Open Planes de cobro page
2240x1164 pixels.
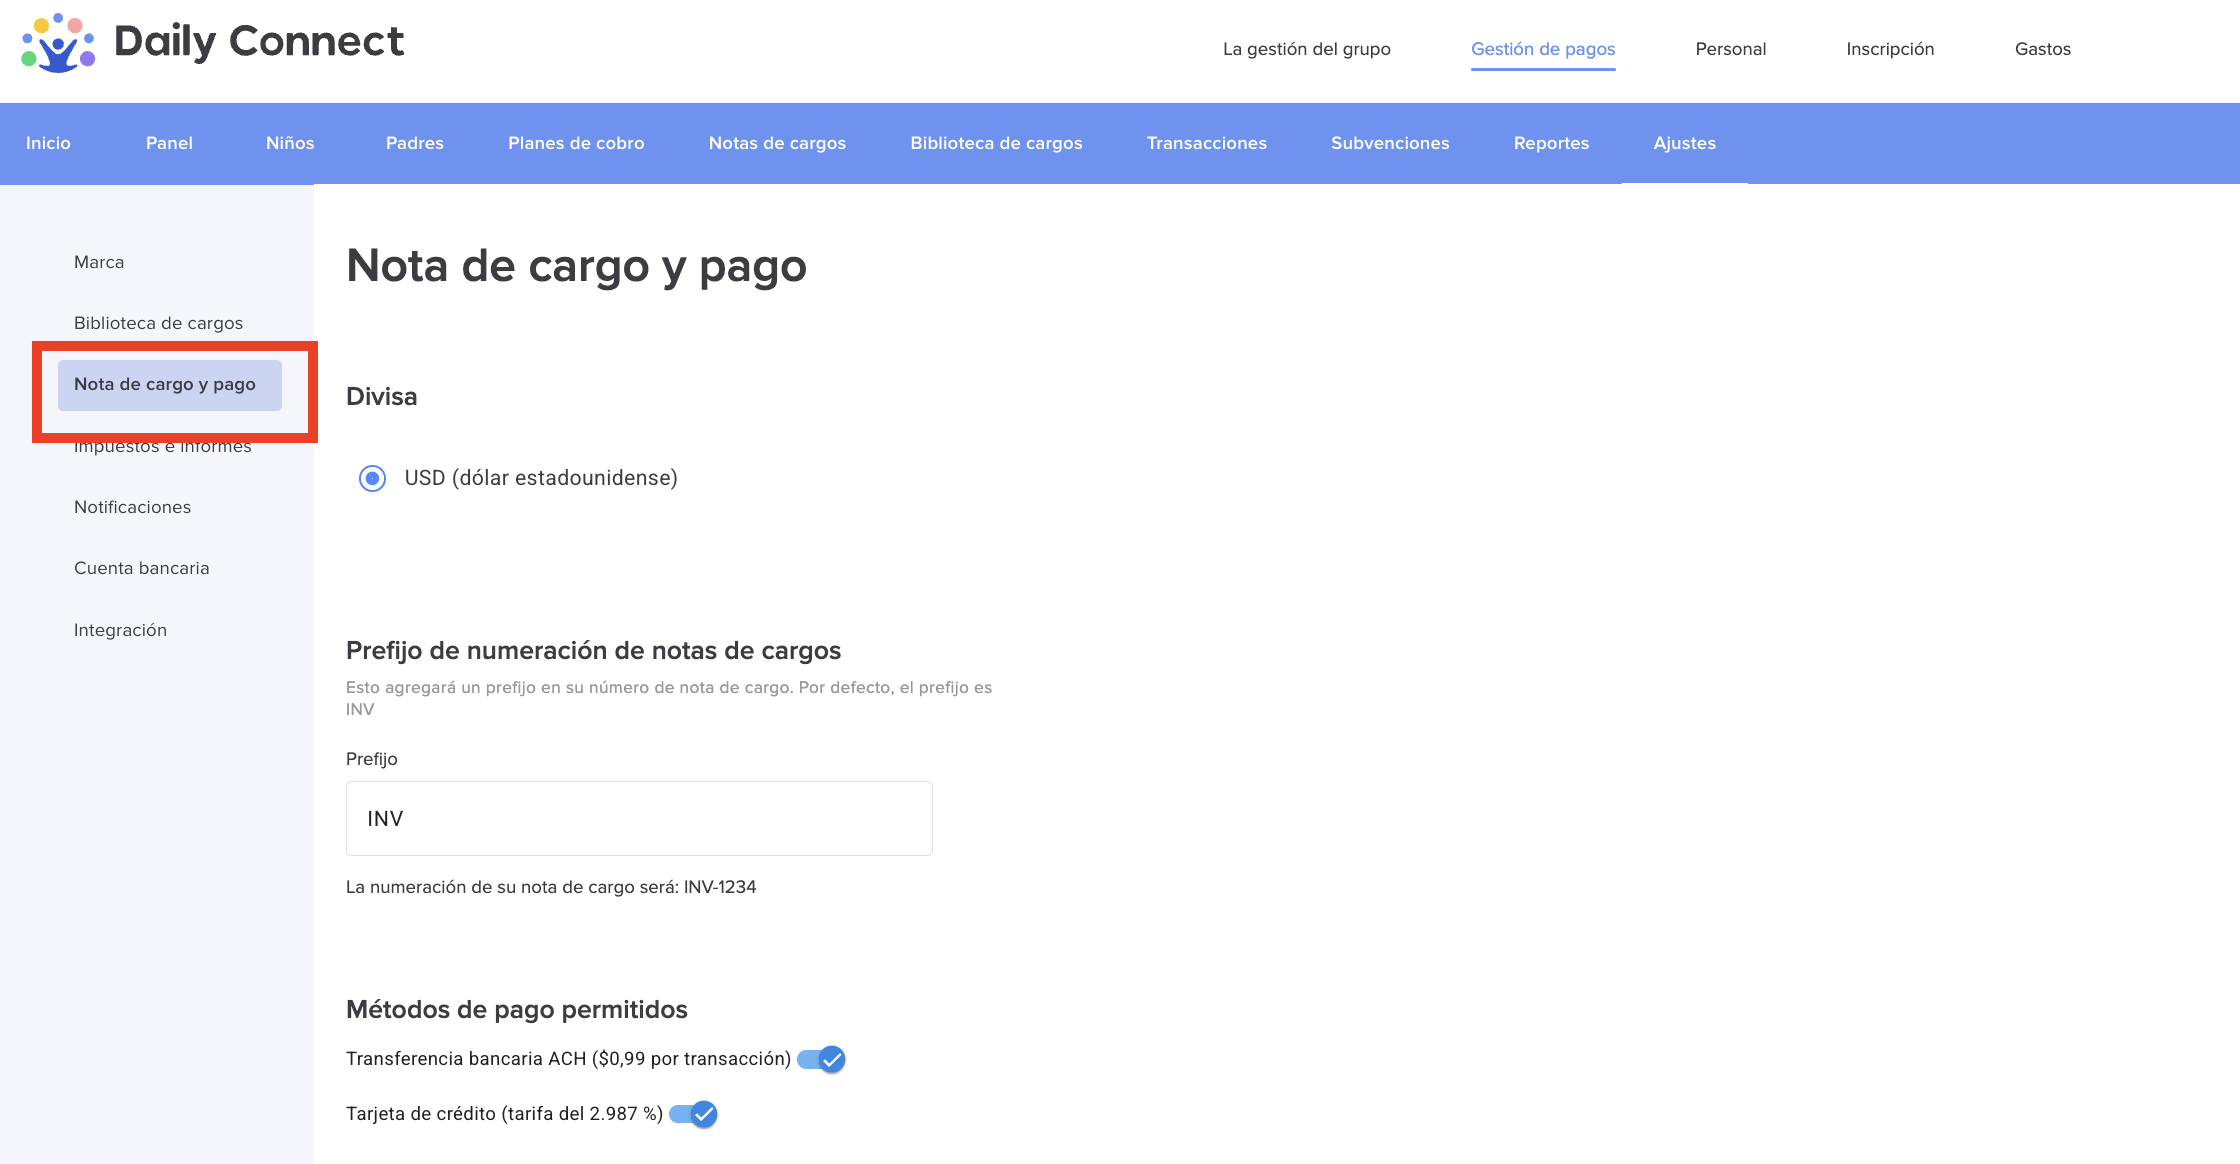click(576, 143)
